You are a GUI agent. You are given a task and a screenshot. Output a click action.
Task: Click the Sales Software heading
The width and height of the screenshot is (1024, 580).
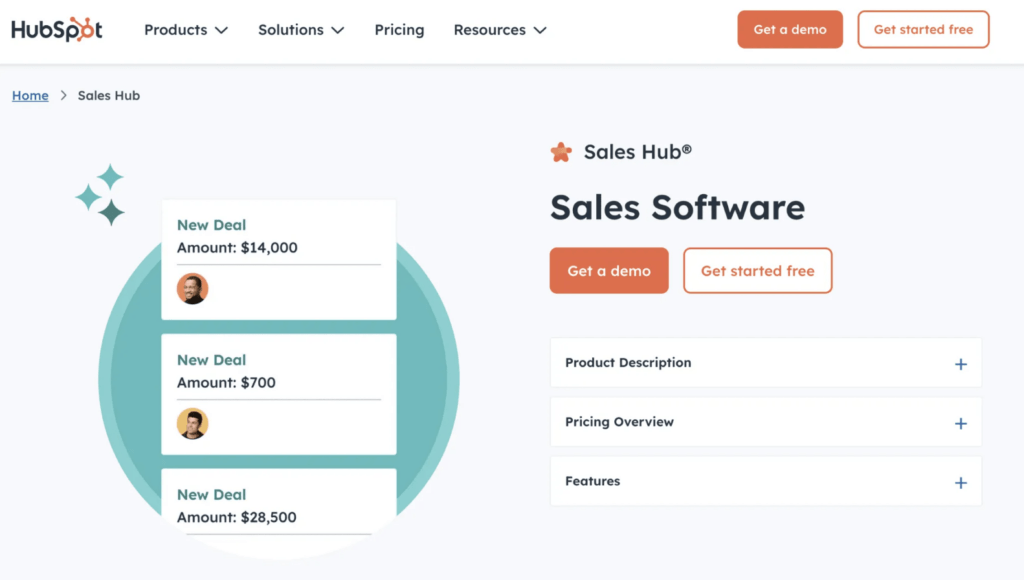[x=677, y=207]
